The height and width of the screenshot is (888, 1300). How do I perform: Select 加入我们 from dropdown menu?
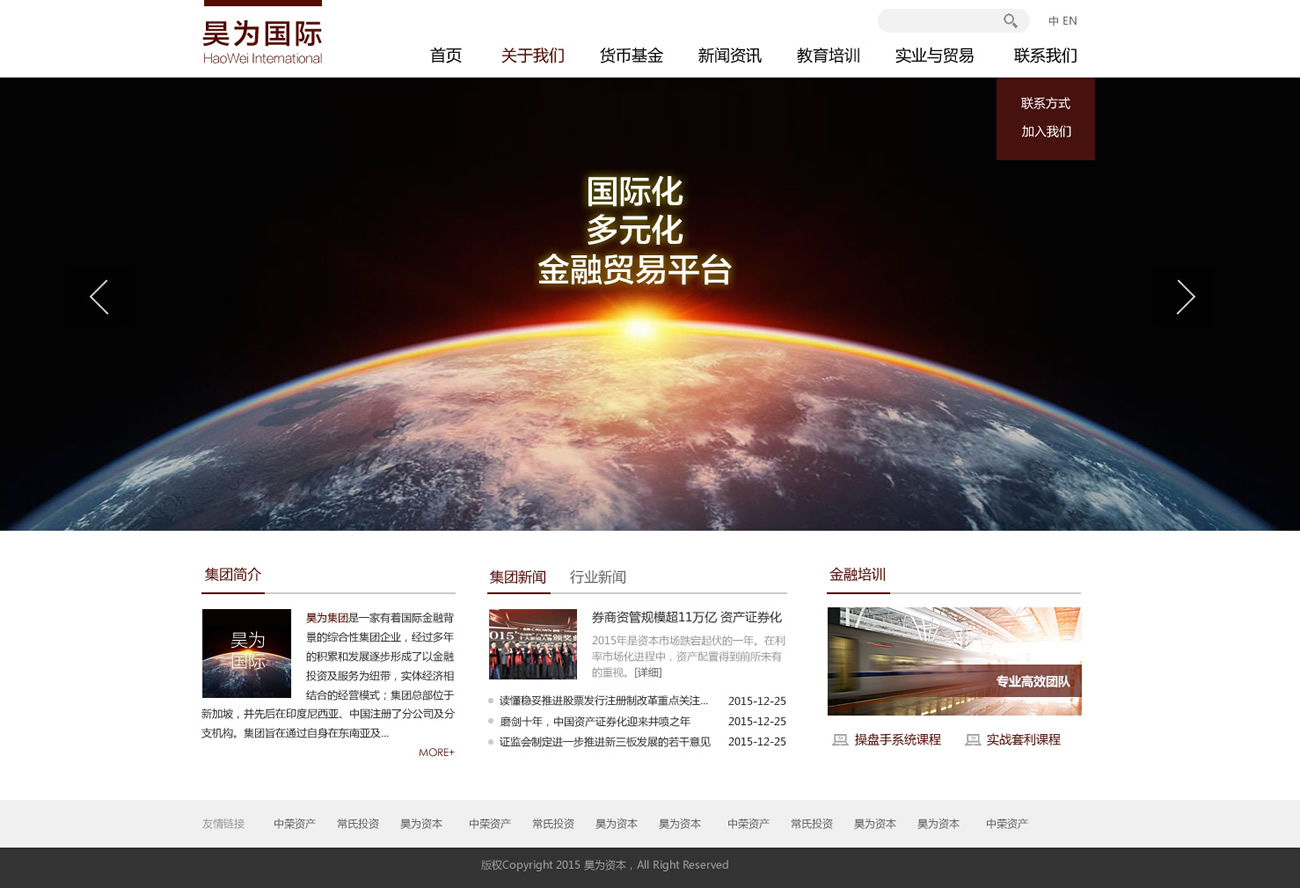pyautogui.click(x=1045, y=131)
